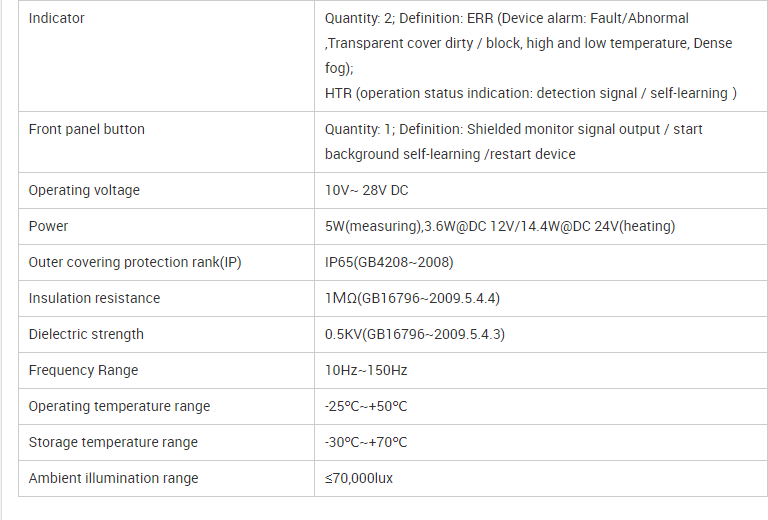Click the Dielectric strength label
Viewport: 768px width, 520px height.
86,334
